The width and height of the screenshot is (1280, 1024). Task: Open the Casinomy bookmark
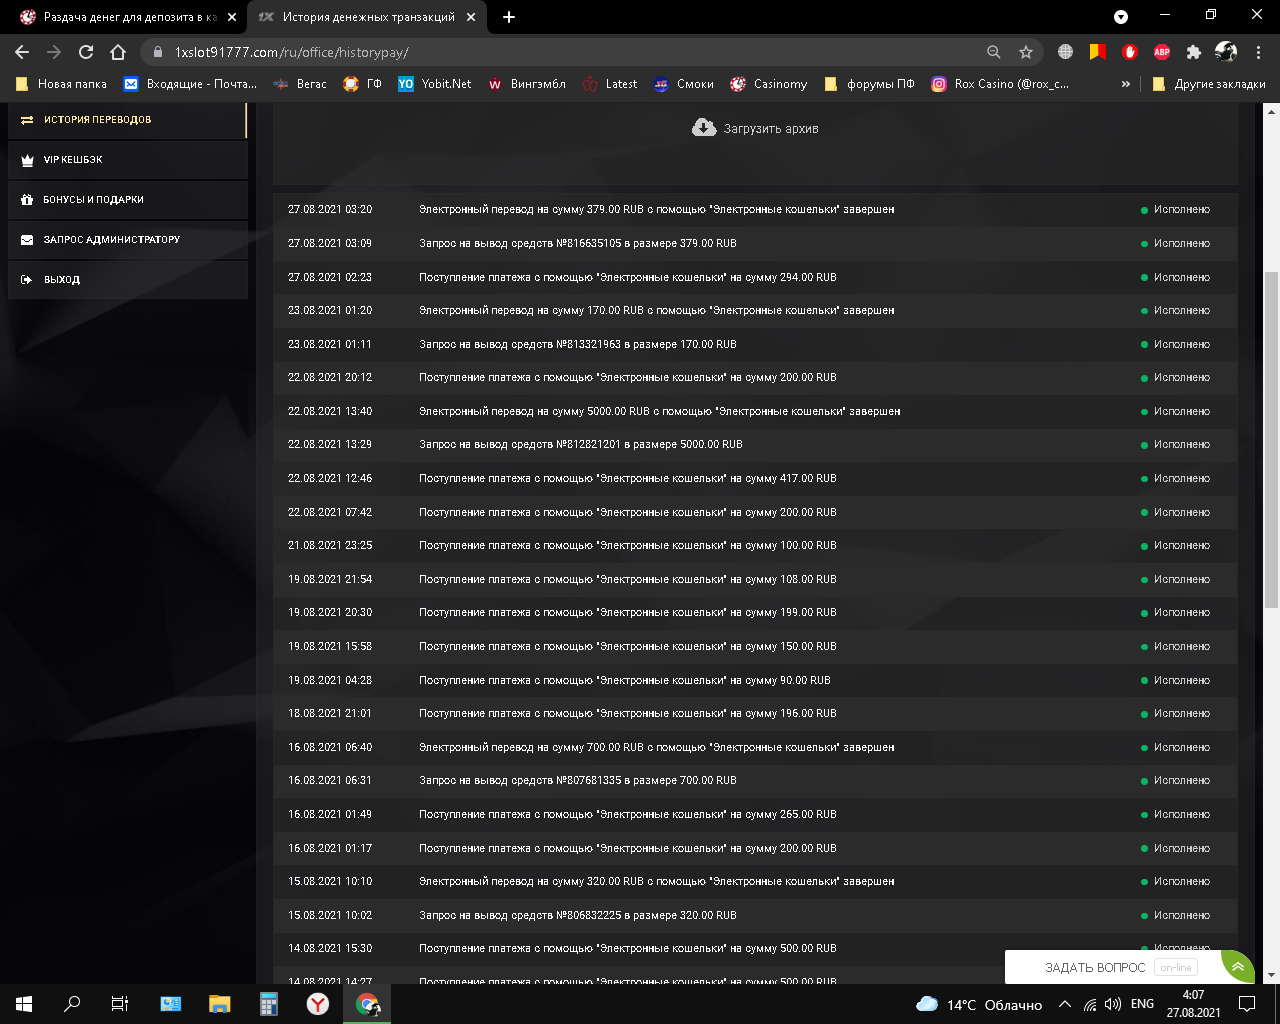pyautogui.click(x=768, y=84)
